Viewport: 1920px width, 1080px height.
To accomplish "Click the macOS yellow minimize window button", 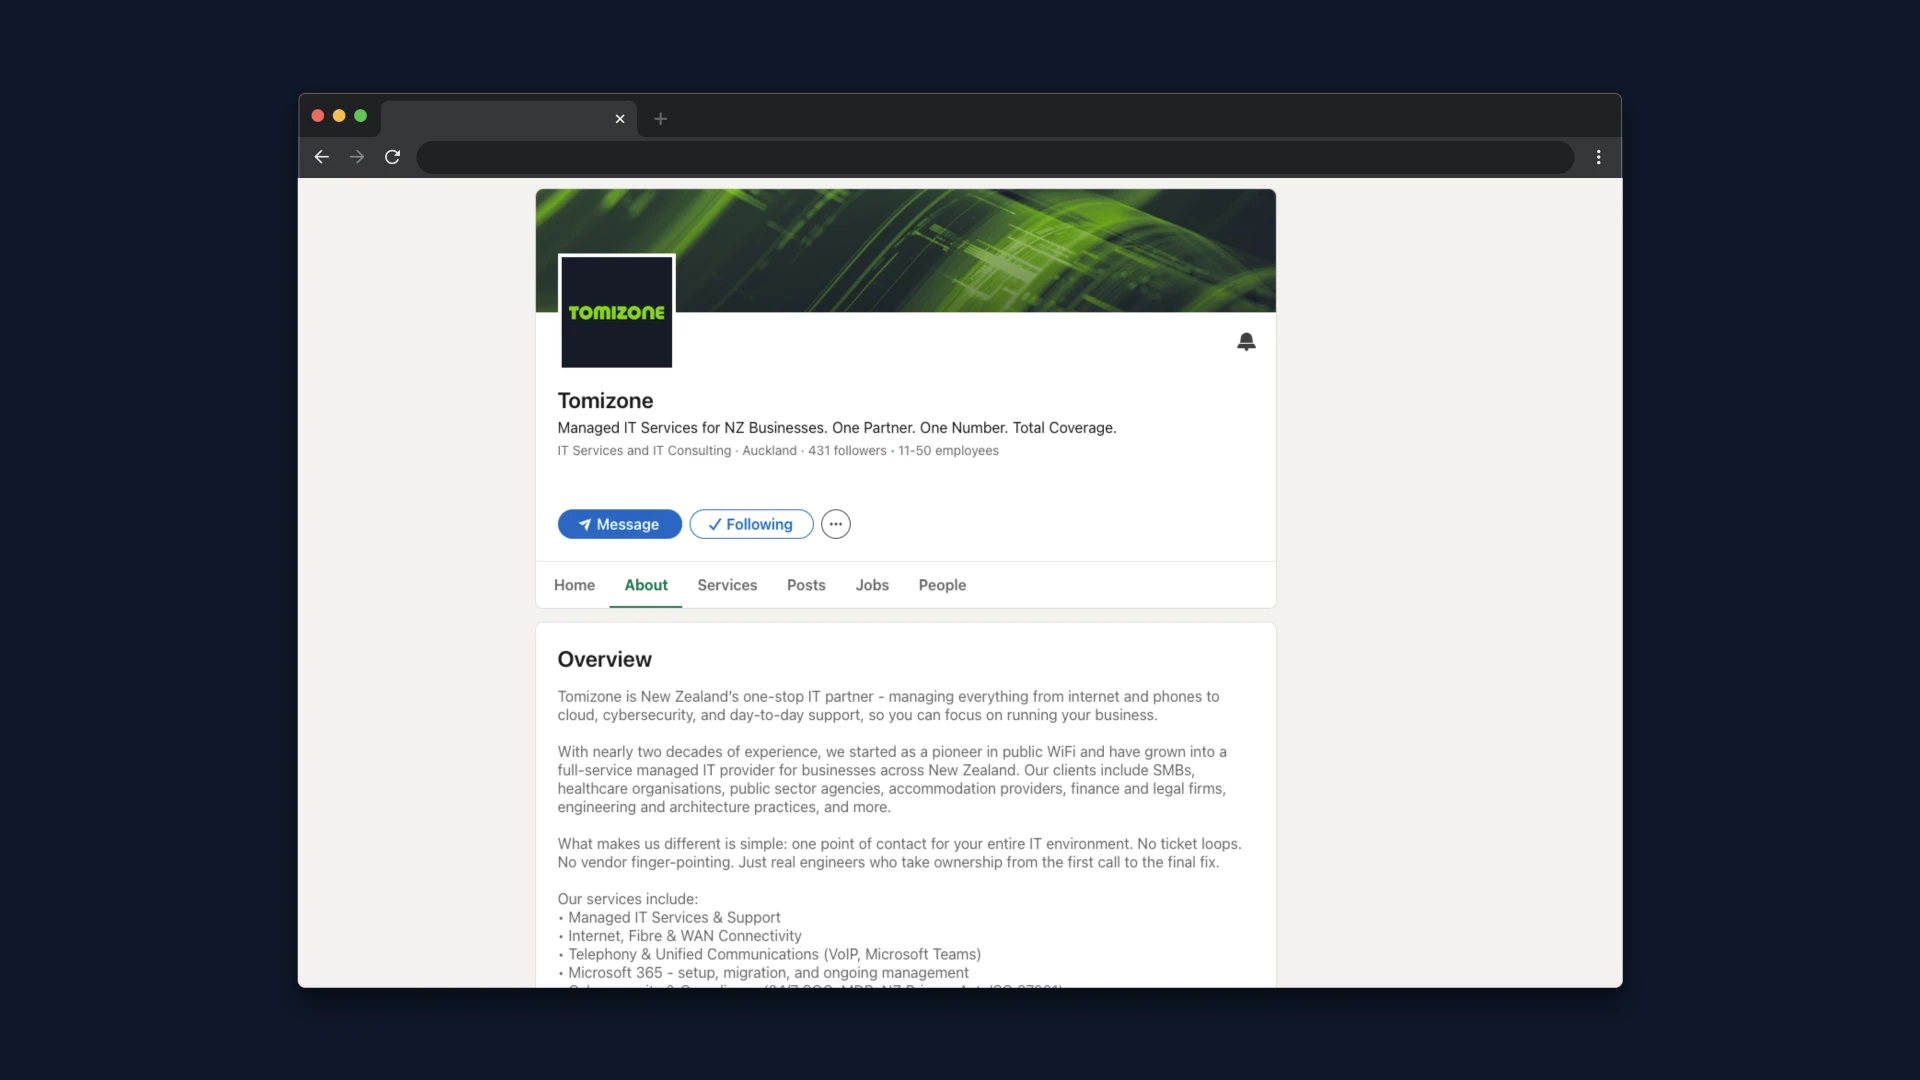I will pyautogui.click(x=339, y=116).
